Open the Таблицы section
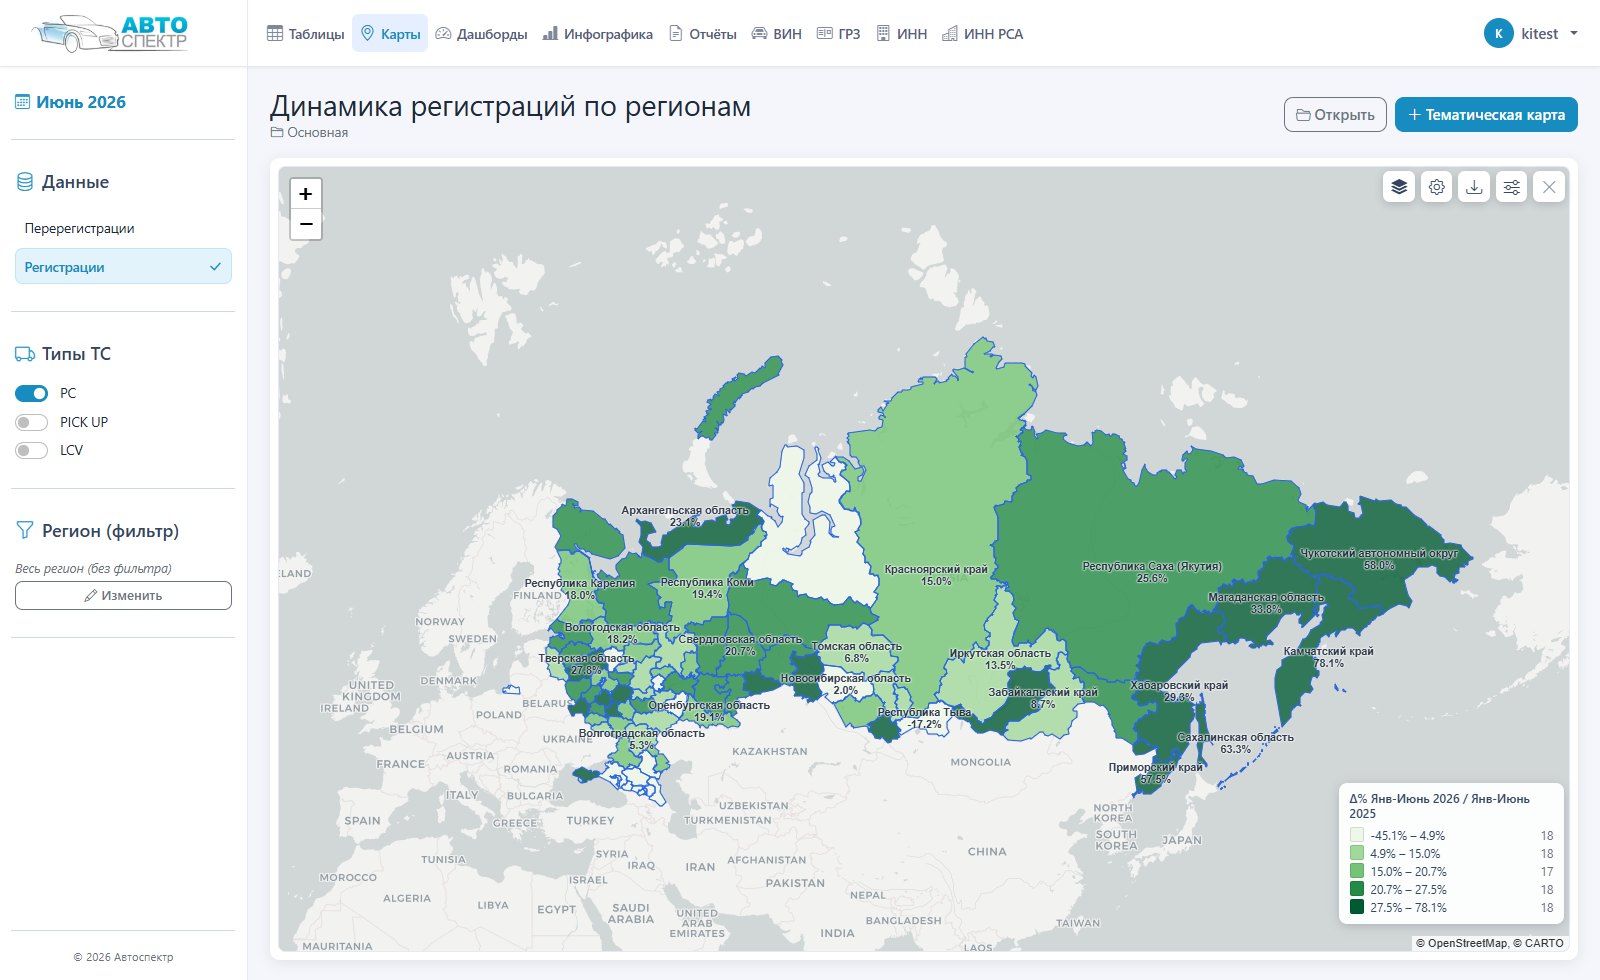Screen dimensions: 1600x980 tap(305, 33)
